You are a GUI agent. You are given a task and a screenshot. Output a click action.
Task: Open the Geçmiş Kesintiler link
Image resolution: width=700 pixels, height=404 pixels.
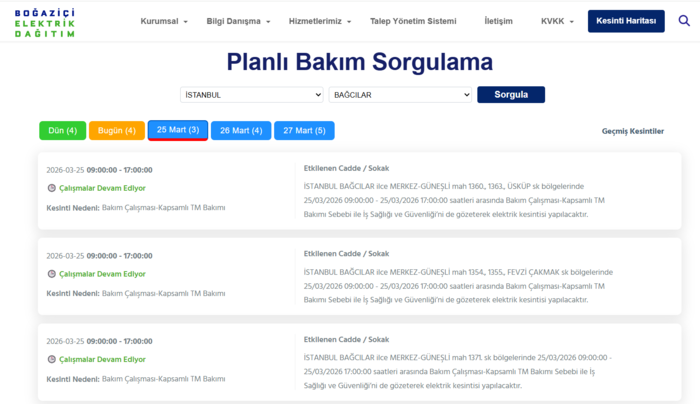pos(633,131)
